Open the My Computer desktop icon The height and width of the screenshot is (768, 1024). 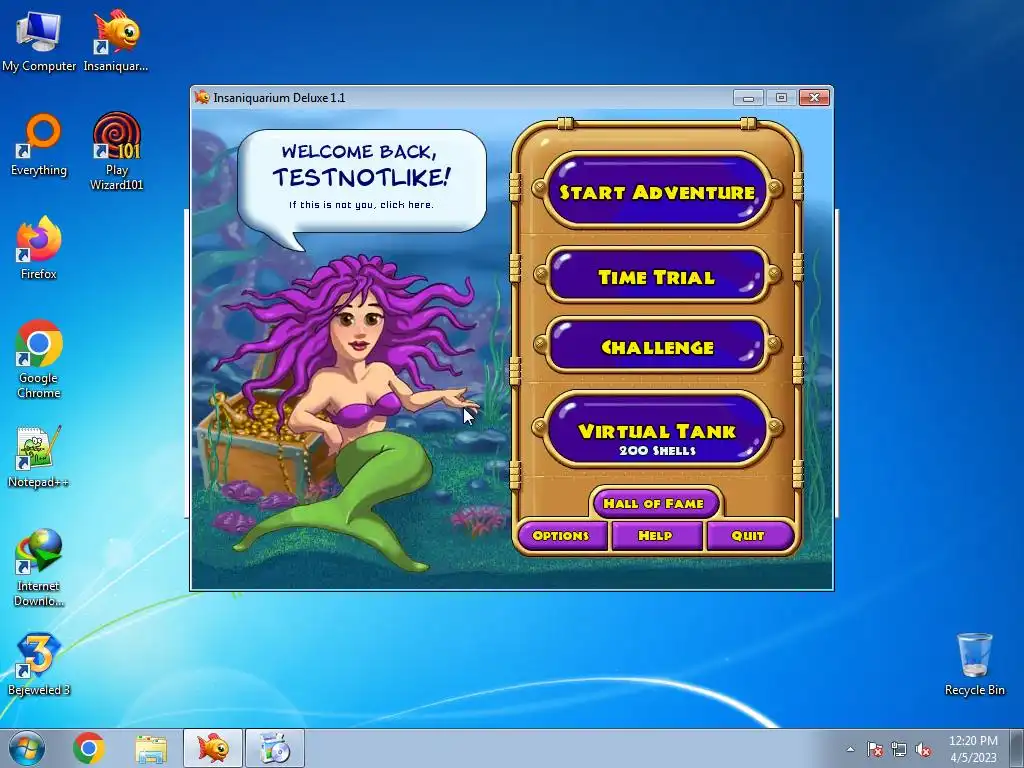click(x=39, y=40)
